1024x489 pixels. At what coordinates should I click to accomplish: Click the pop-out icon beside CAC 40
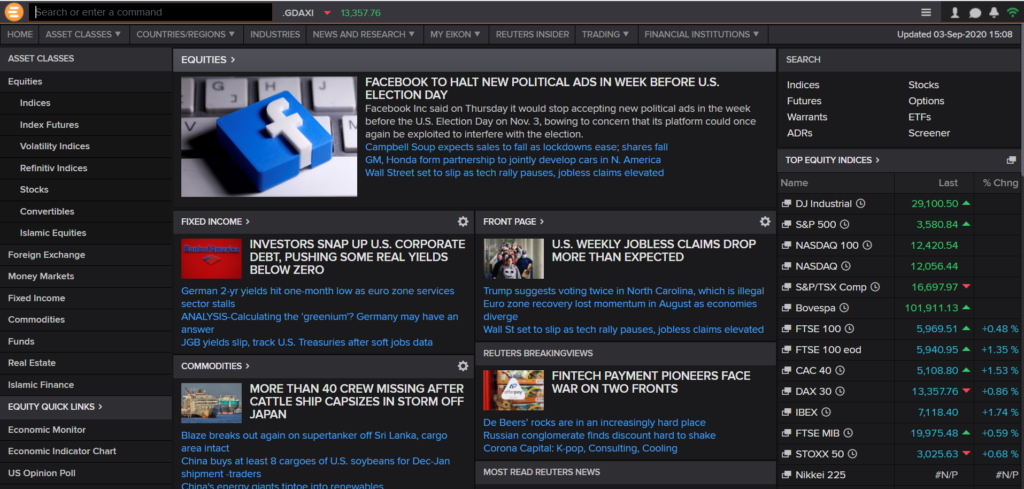(x=786, y=370)
